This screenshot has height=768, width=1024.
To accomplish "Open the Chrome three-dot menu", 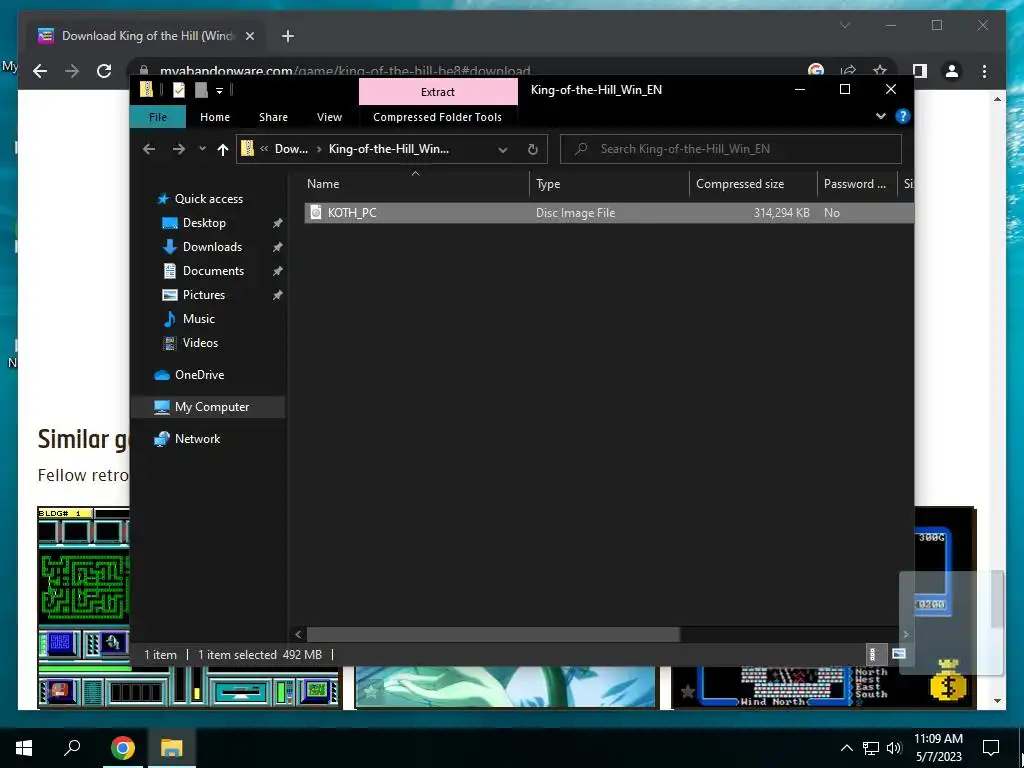I will (984, 71).
